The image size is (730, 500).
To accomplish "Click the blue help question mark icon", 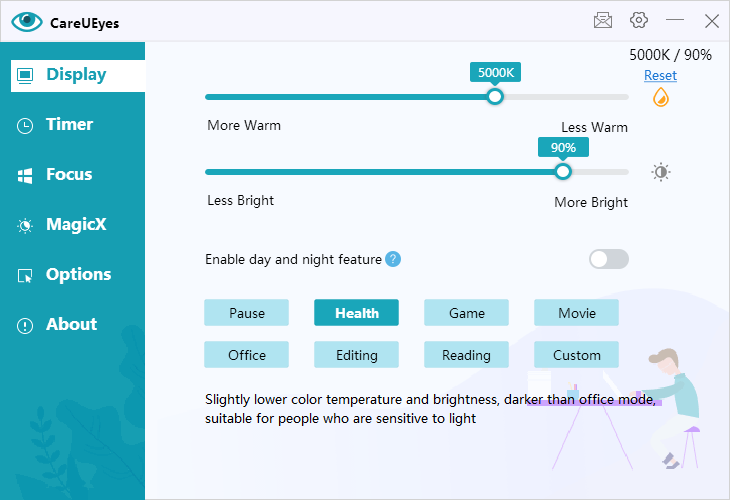I will tap(393, 259).
